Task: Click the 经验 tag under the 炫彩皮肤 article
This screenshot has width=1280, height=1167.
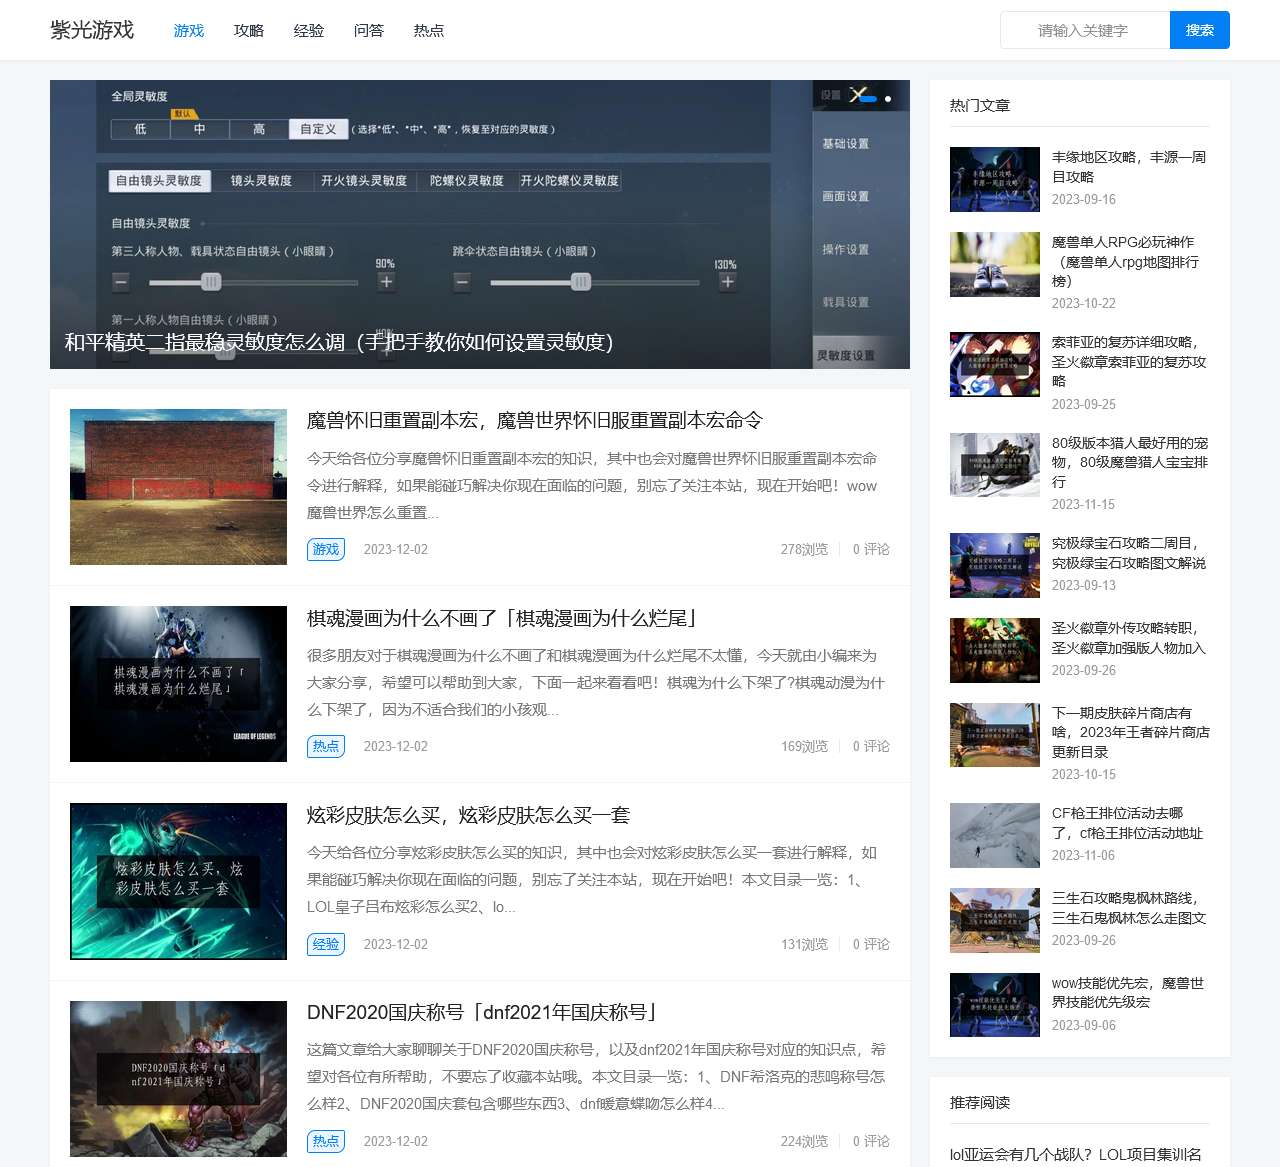Action: coord(326,944)
